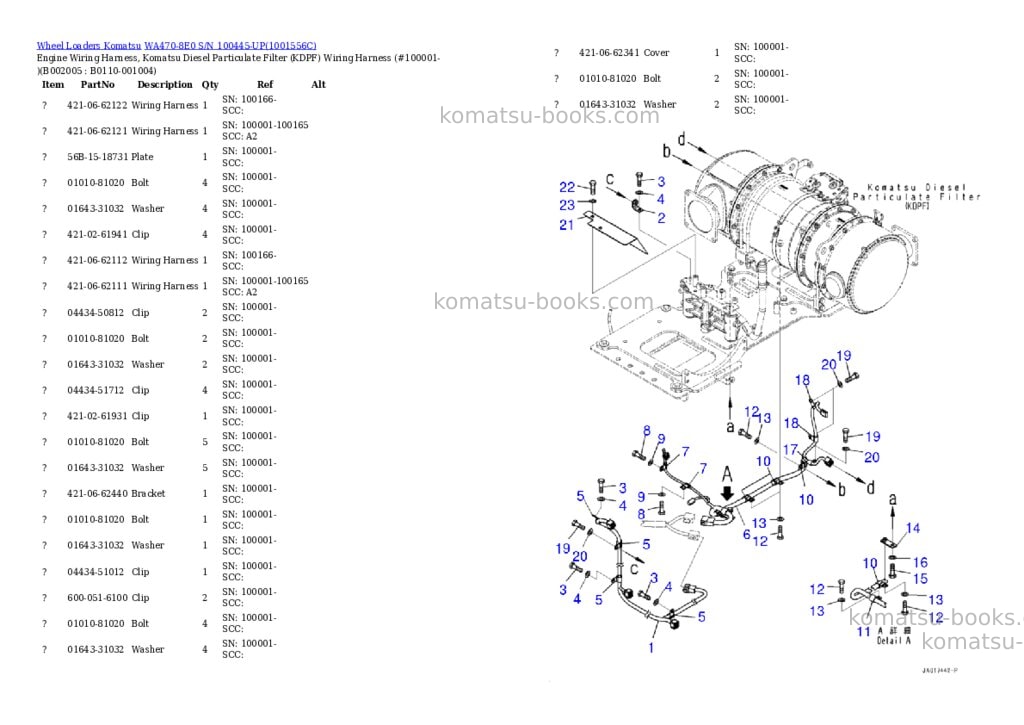Click callout number 16 in Detail A
Image resolution: width=1024 pixels, height=725 pixels.
coord(920,562)
